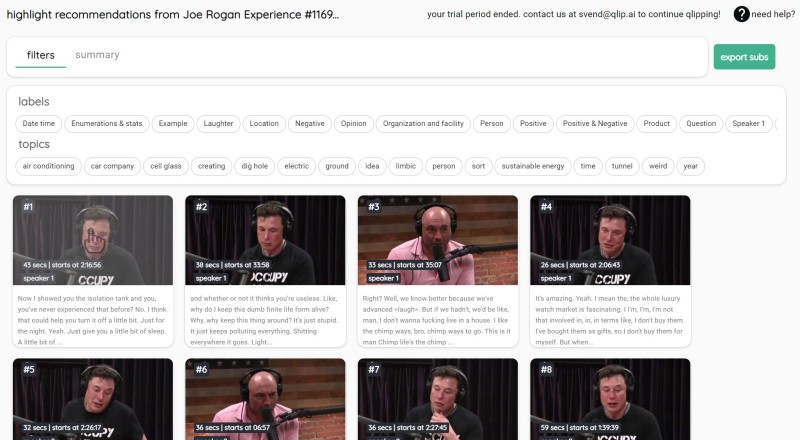Click the '38 secs | starts at 33:58' label
This screenshot has height=440, width=800.
[x=233, y=265]
